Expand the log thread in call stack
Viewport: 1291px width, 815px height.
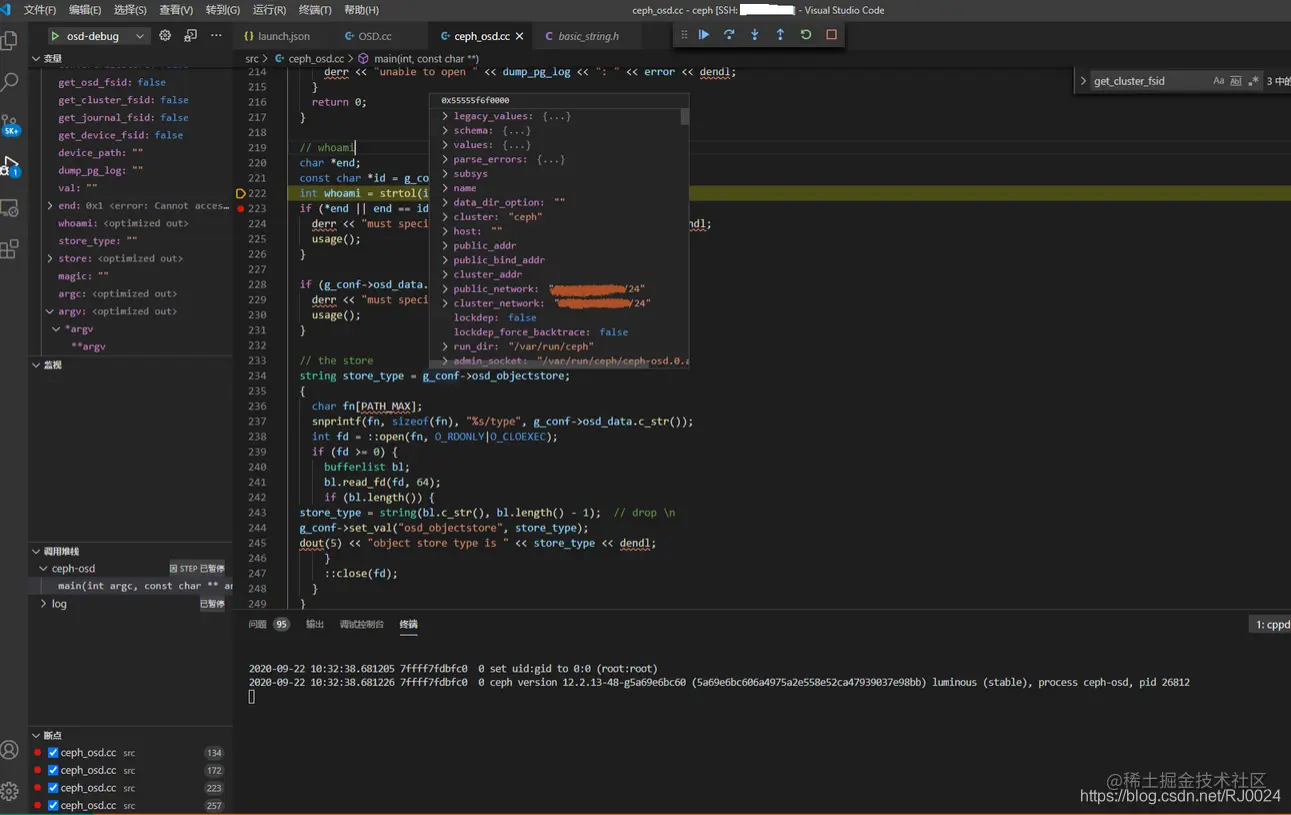click(x=43, y=604)
